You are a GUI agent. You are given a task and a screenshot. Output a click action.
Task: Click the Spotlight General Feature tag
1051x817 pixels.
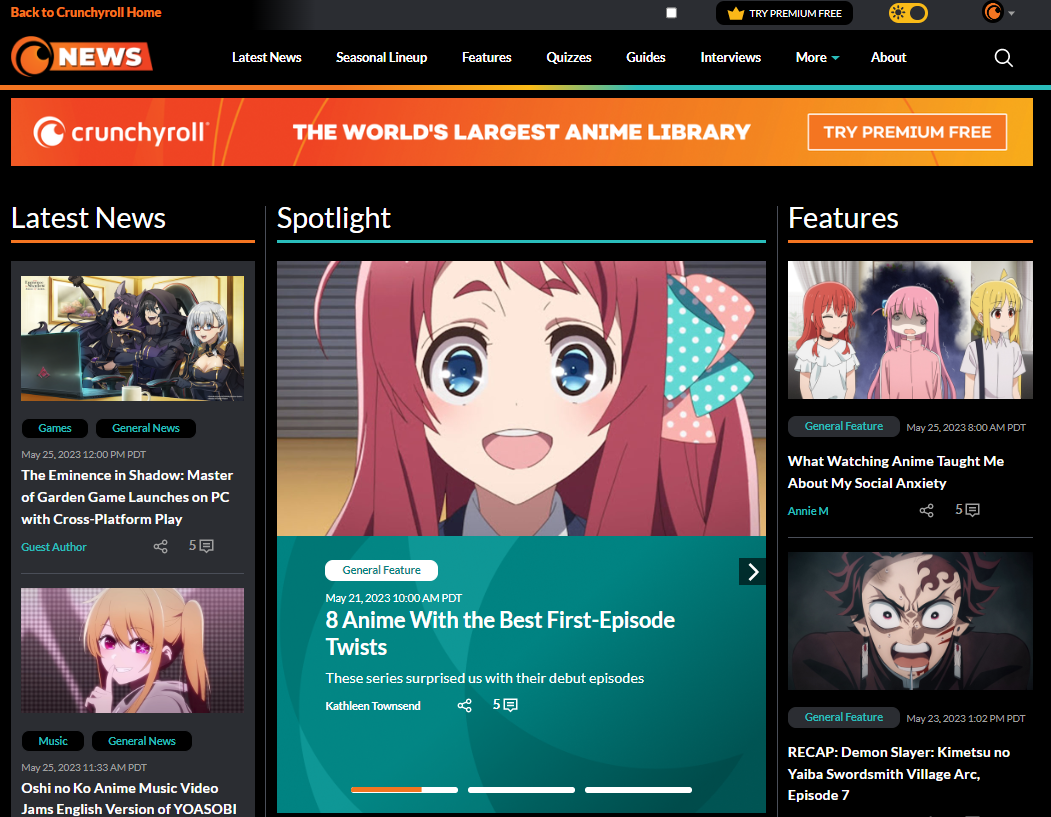[x=381, y=570]
